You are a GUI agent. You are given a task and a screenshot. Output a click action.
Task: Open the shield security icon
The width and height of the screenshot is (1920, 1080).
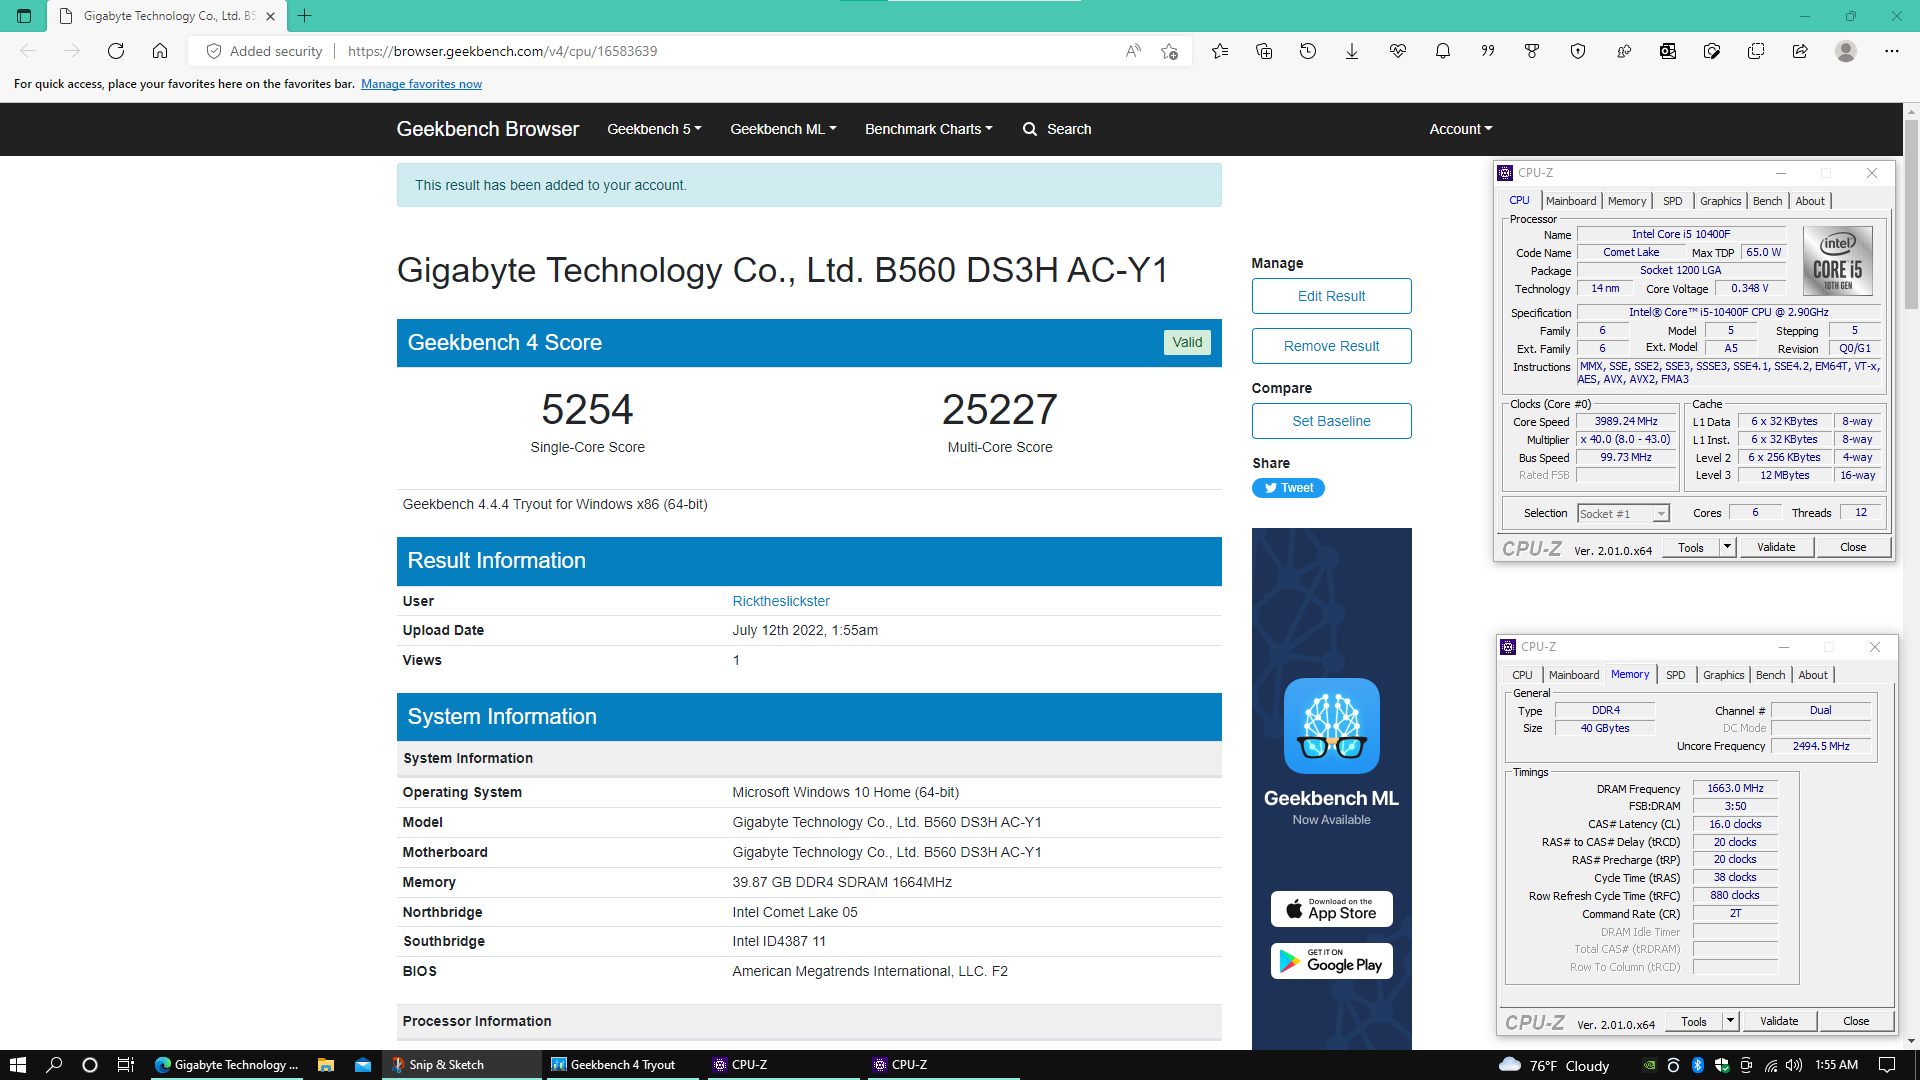point(1578,51)
